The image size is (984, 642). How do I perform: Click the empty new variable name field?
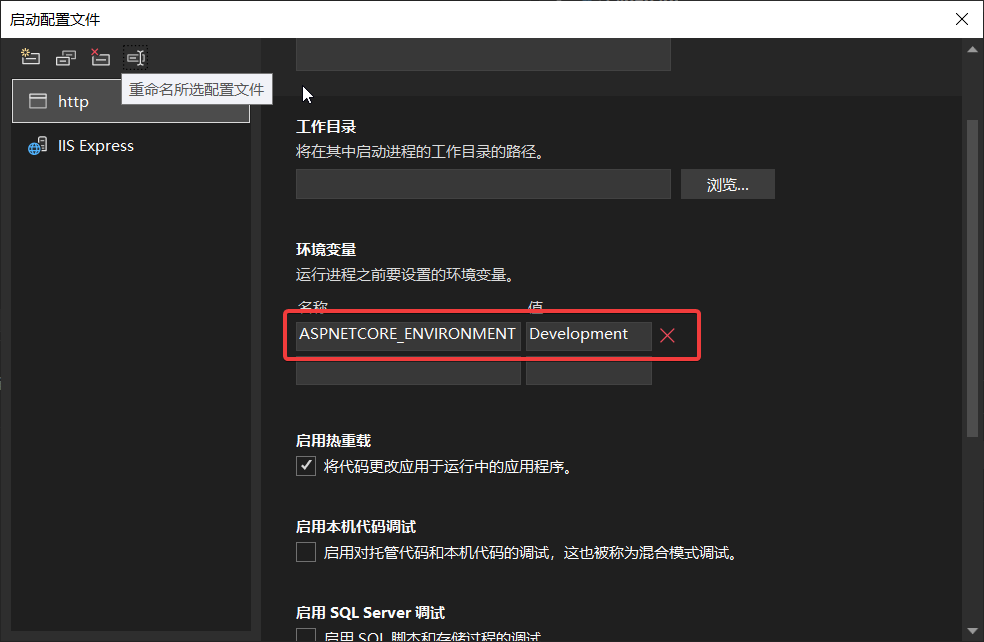pyautogui.click(x=408, y=373)
